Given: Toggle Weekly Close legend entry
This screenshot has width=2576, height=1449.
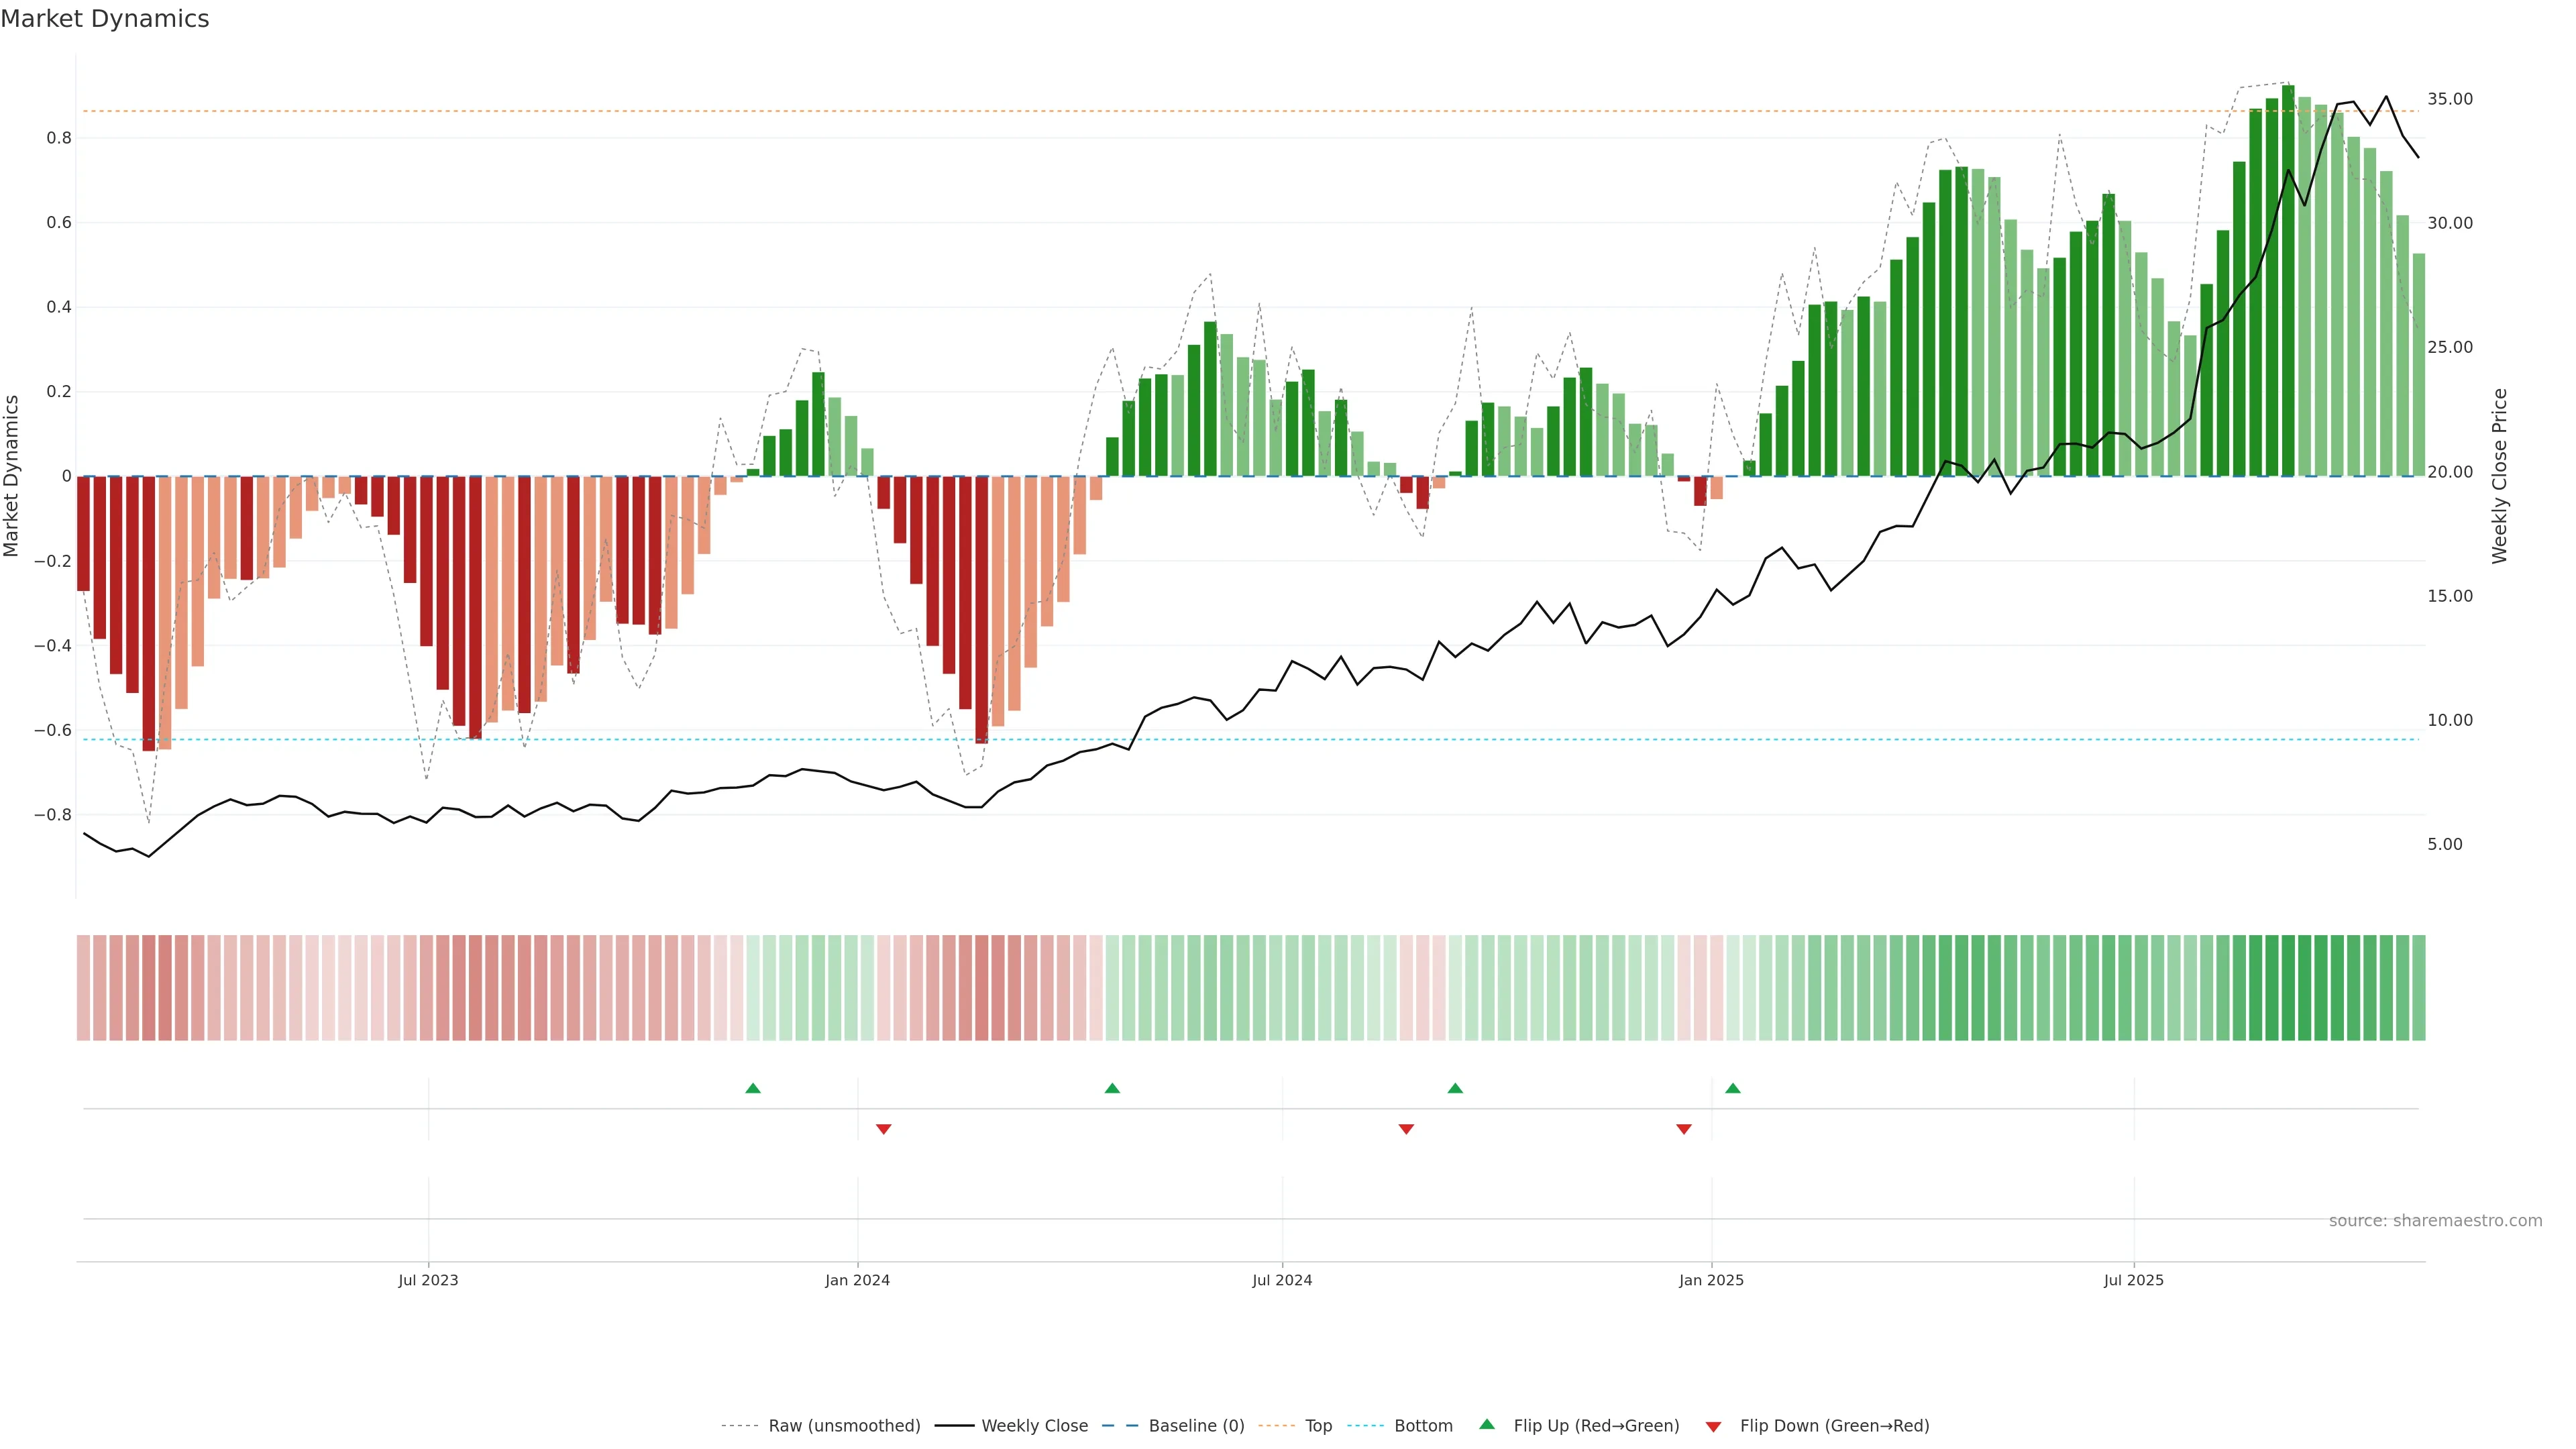Looking at the screenshot, I should (1034, 1426).
